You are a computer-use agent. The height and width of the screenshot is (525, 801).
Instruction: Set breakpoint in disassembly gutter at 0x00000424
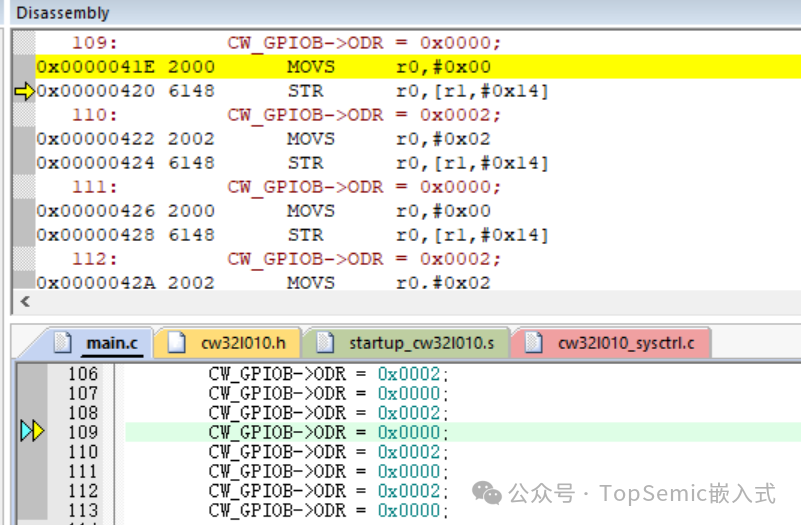(x=24, y=163)
